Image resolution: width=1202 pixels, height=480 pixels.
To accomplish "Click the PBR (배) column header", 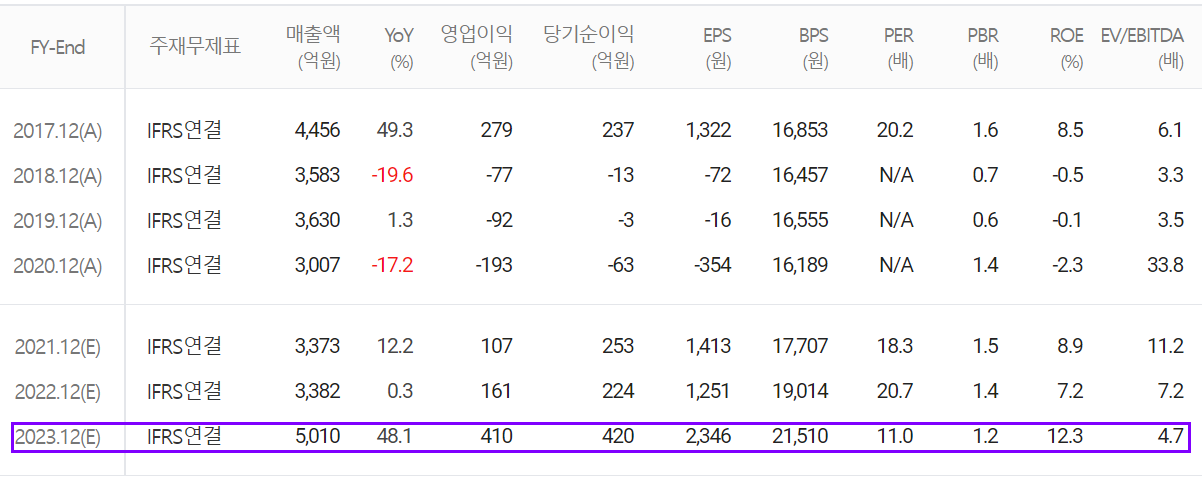I will 983,47.
